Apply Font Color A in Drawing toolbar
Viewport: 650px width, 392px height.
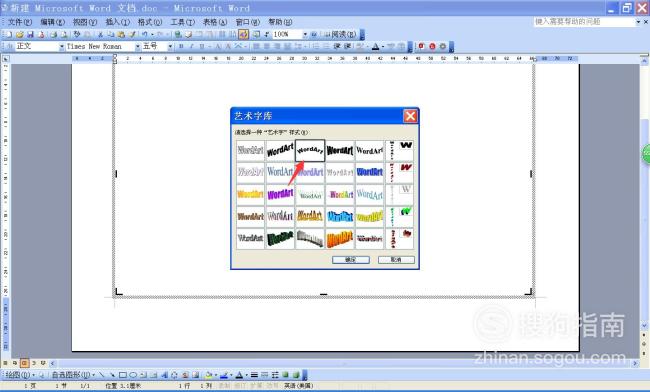coord(239,375)
